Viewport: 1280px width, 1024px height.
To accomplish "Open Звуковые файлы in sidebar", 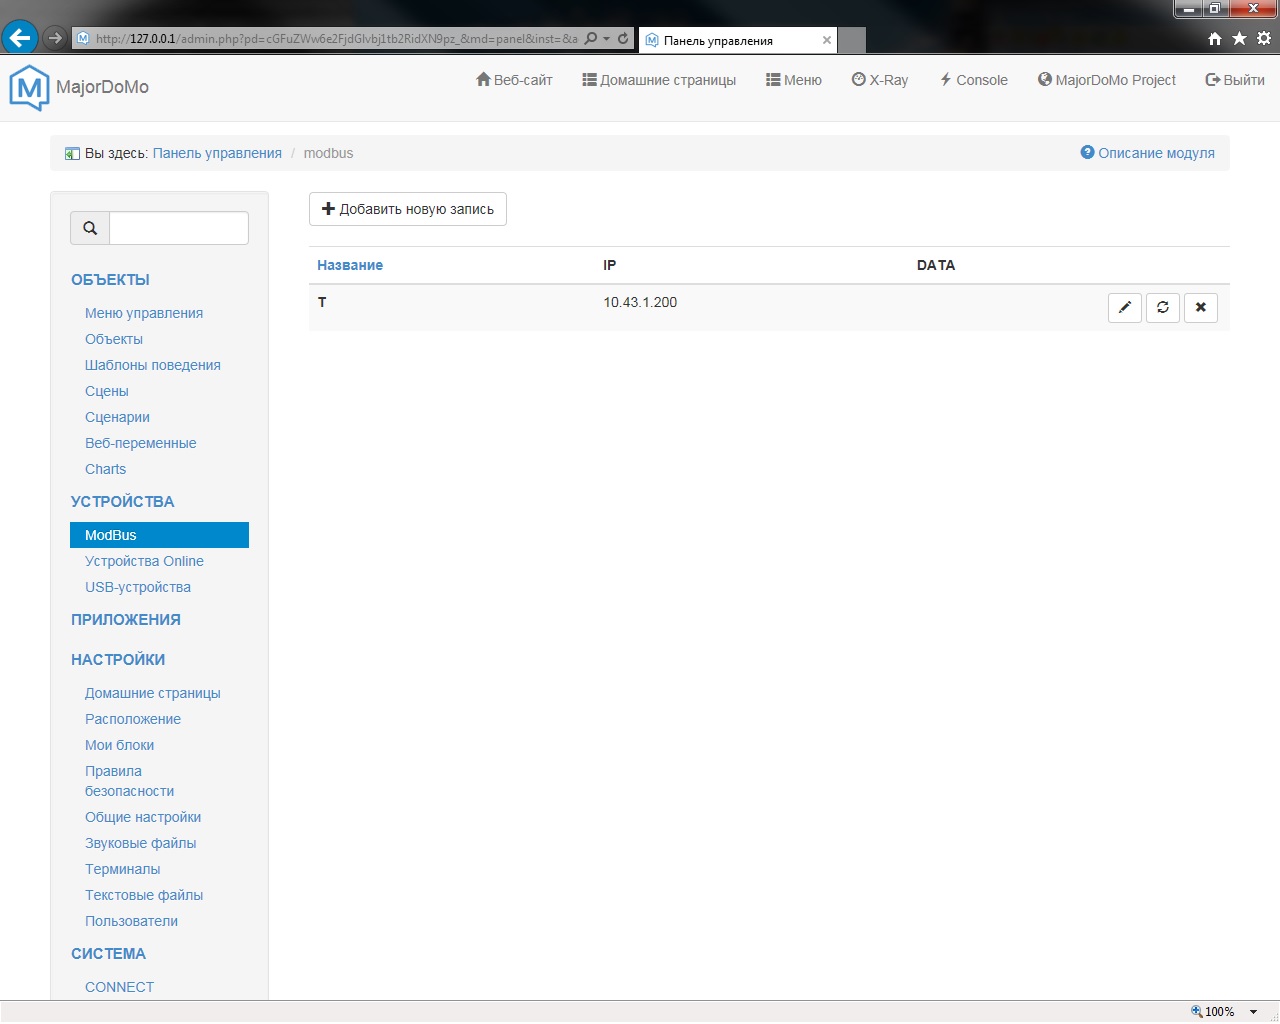I will [x=141, y=843].
